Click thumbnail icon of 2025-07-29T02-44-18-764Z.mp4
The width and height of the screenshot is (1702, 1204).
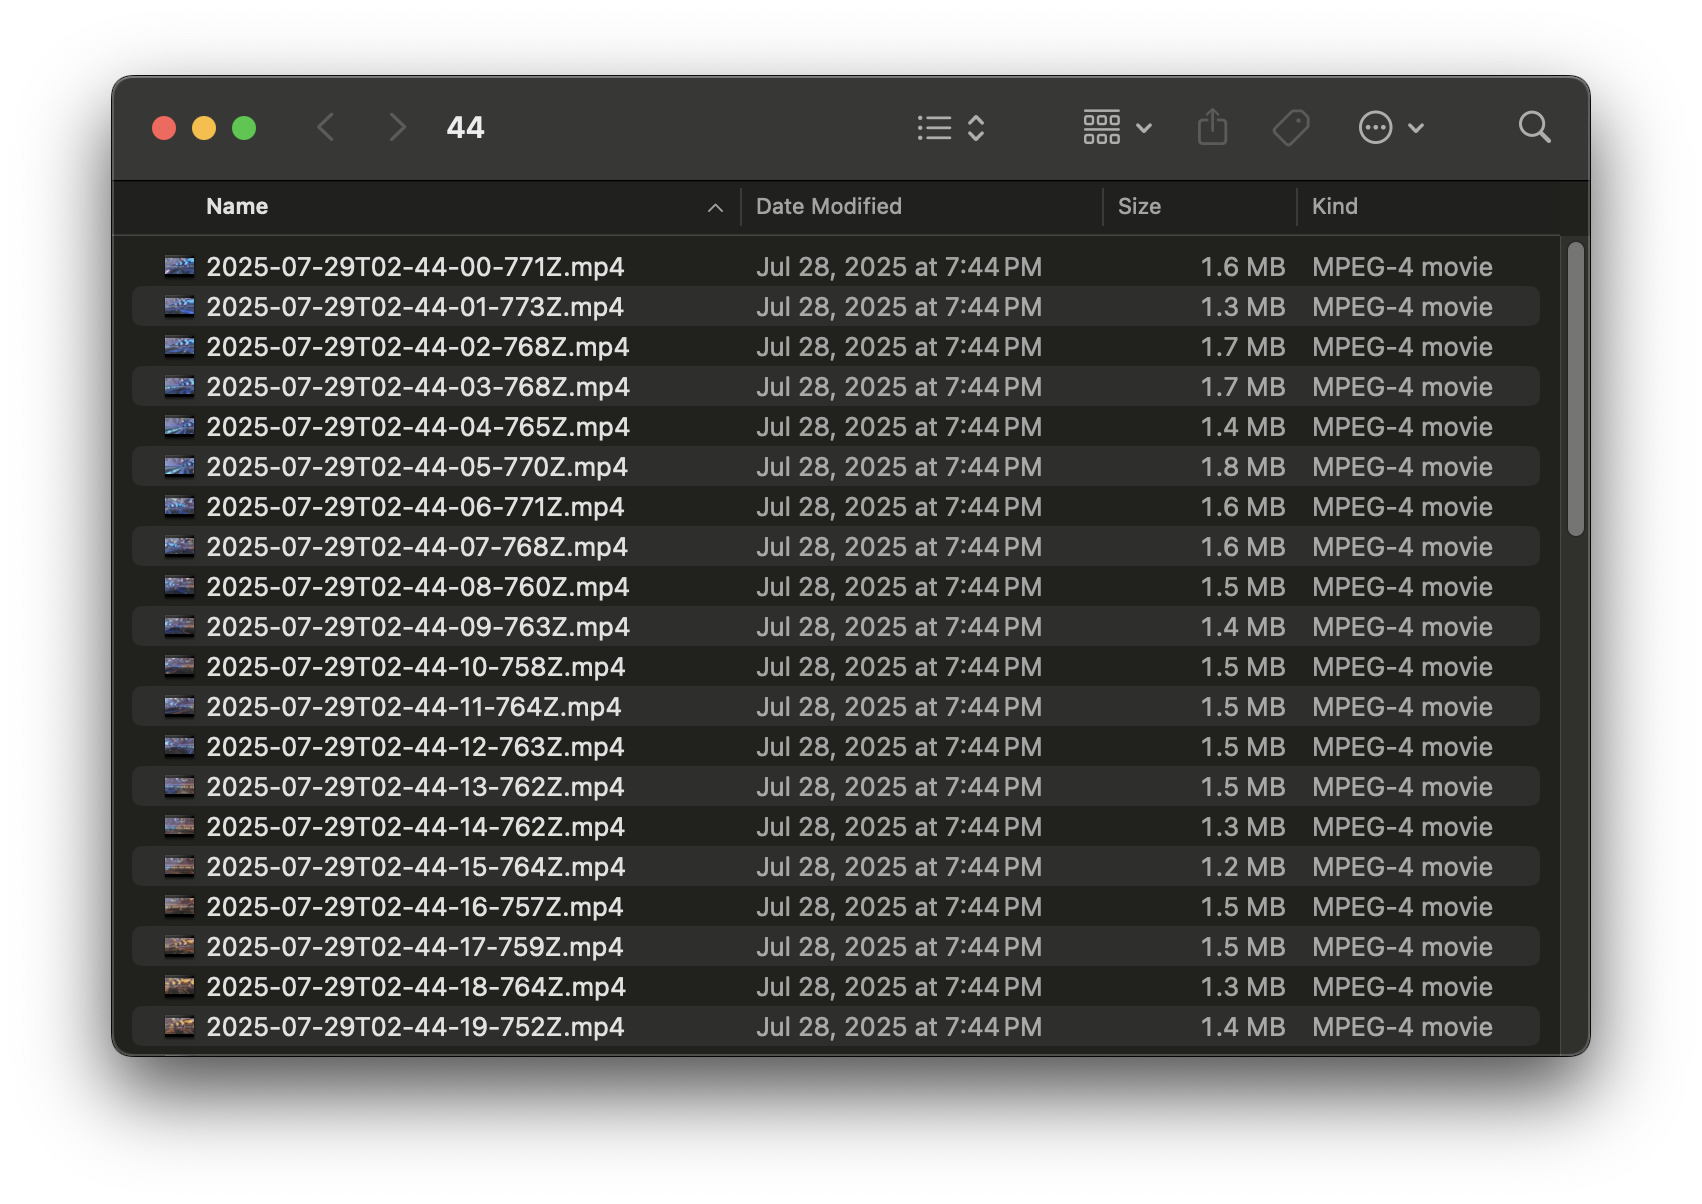(180, 987)
